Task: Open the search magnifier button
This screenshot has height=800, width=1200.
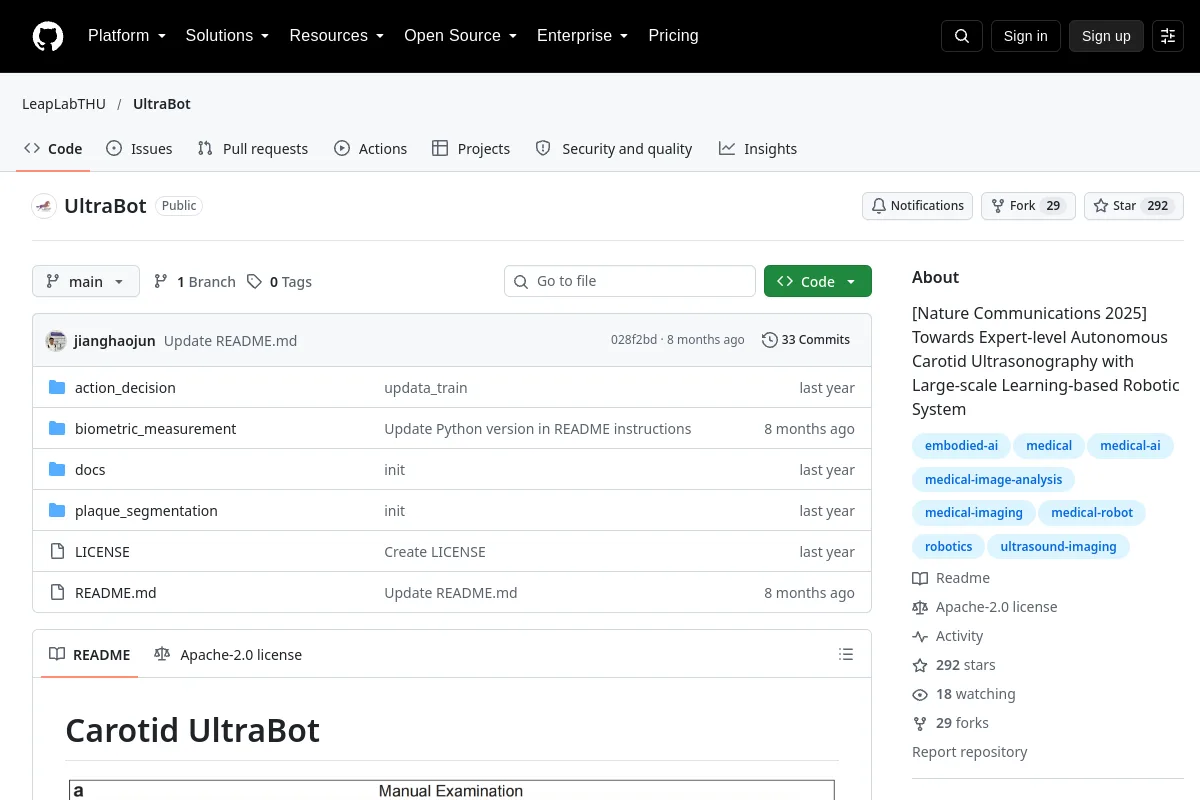Action: click(962, 36)
